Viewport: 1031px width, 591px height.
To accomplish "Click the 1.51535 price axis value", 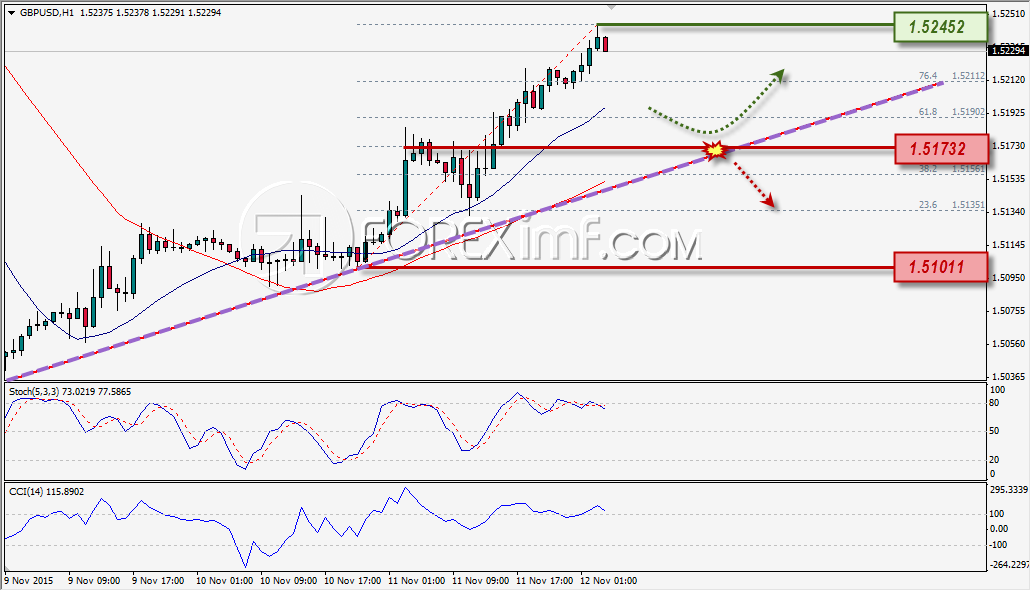I will pos(1008,179).
